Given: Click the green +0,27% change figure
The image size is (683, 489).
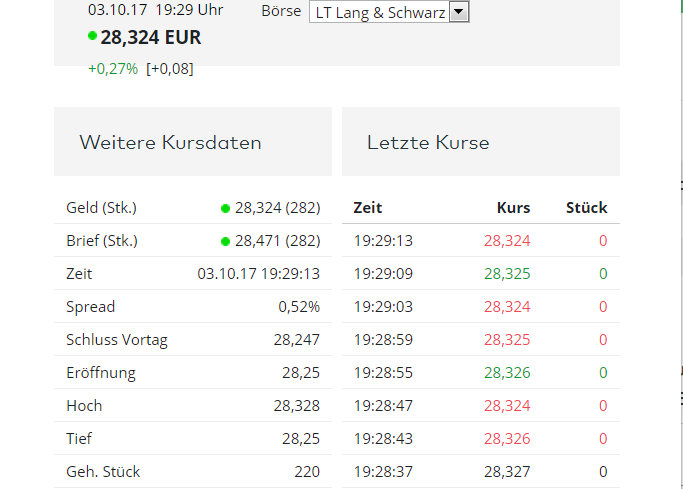Looking at the screenshot, I should click(x=113, y=69).
